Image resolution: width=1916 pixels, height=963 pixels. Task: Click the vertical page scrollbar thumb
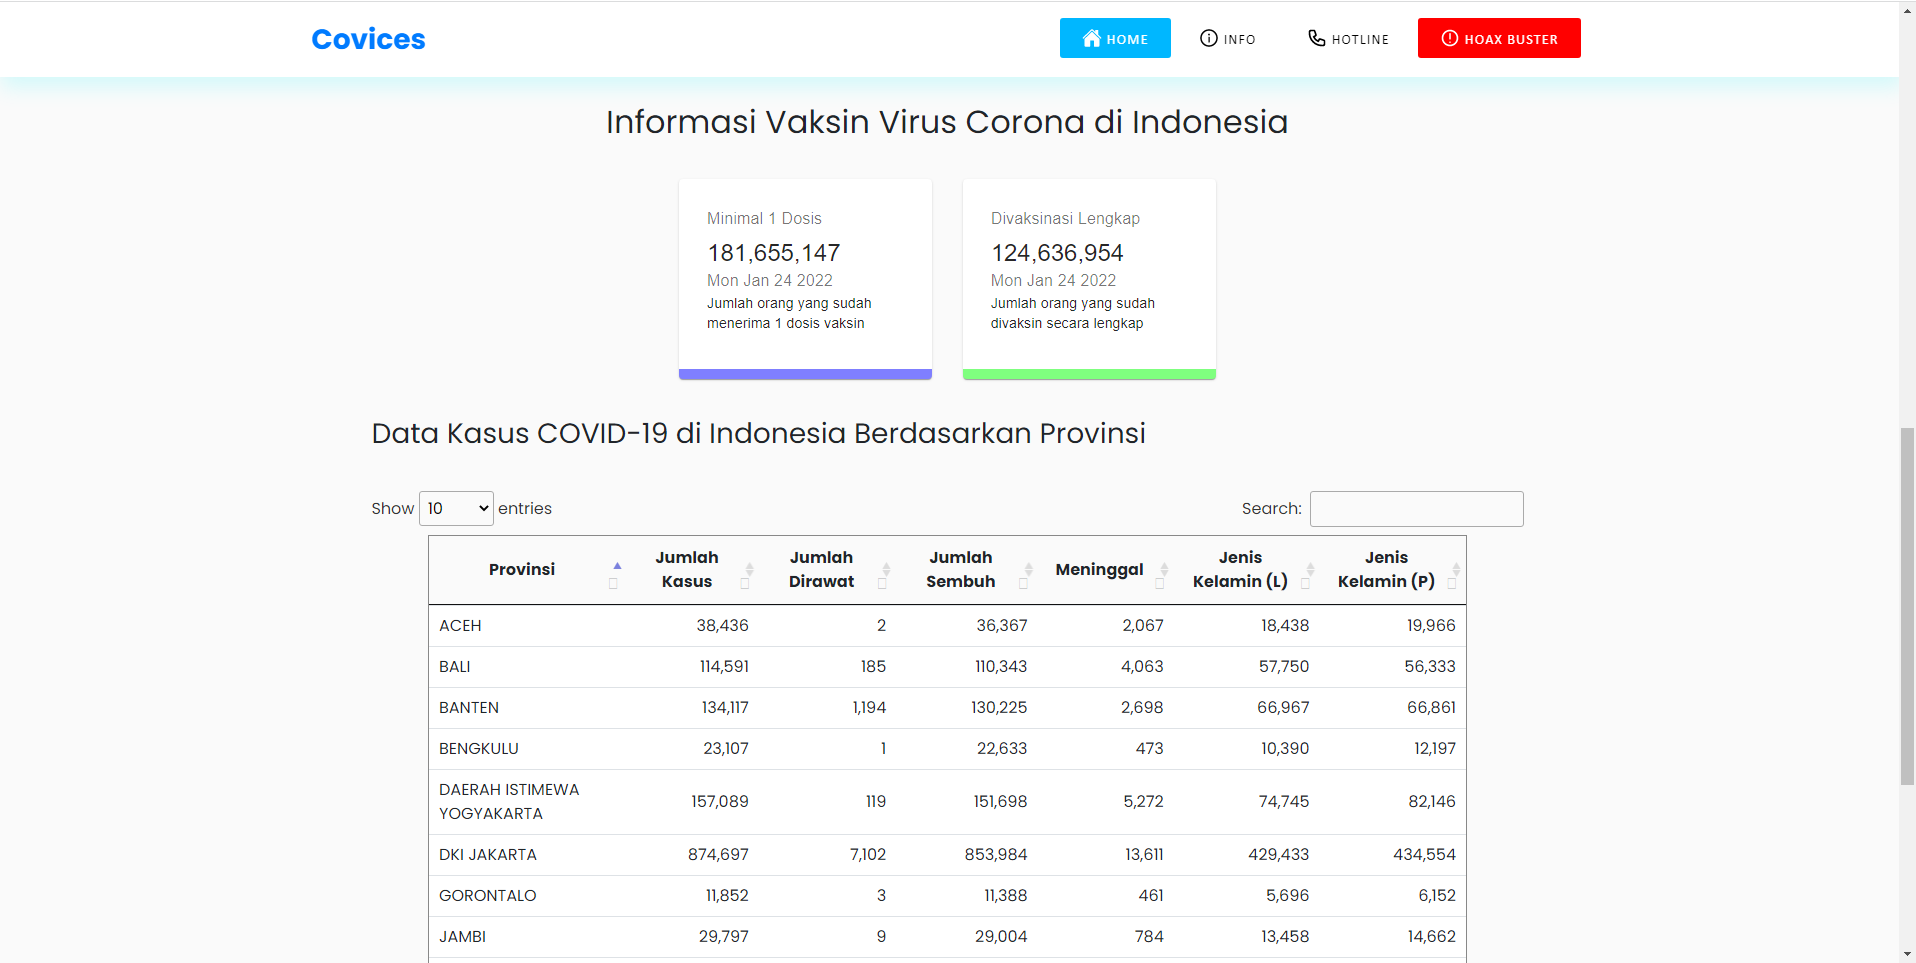click(x=1907, y=606)
